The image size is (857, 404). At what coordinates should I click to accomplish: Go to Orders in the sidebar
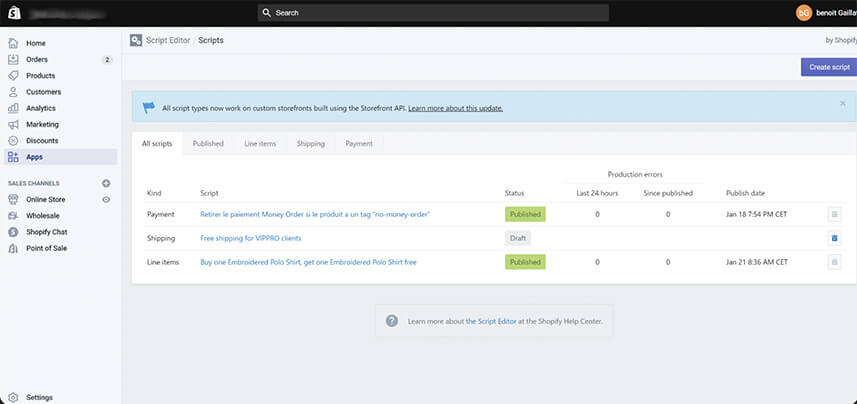coord(37,59)
